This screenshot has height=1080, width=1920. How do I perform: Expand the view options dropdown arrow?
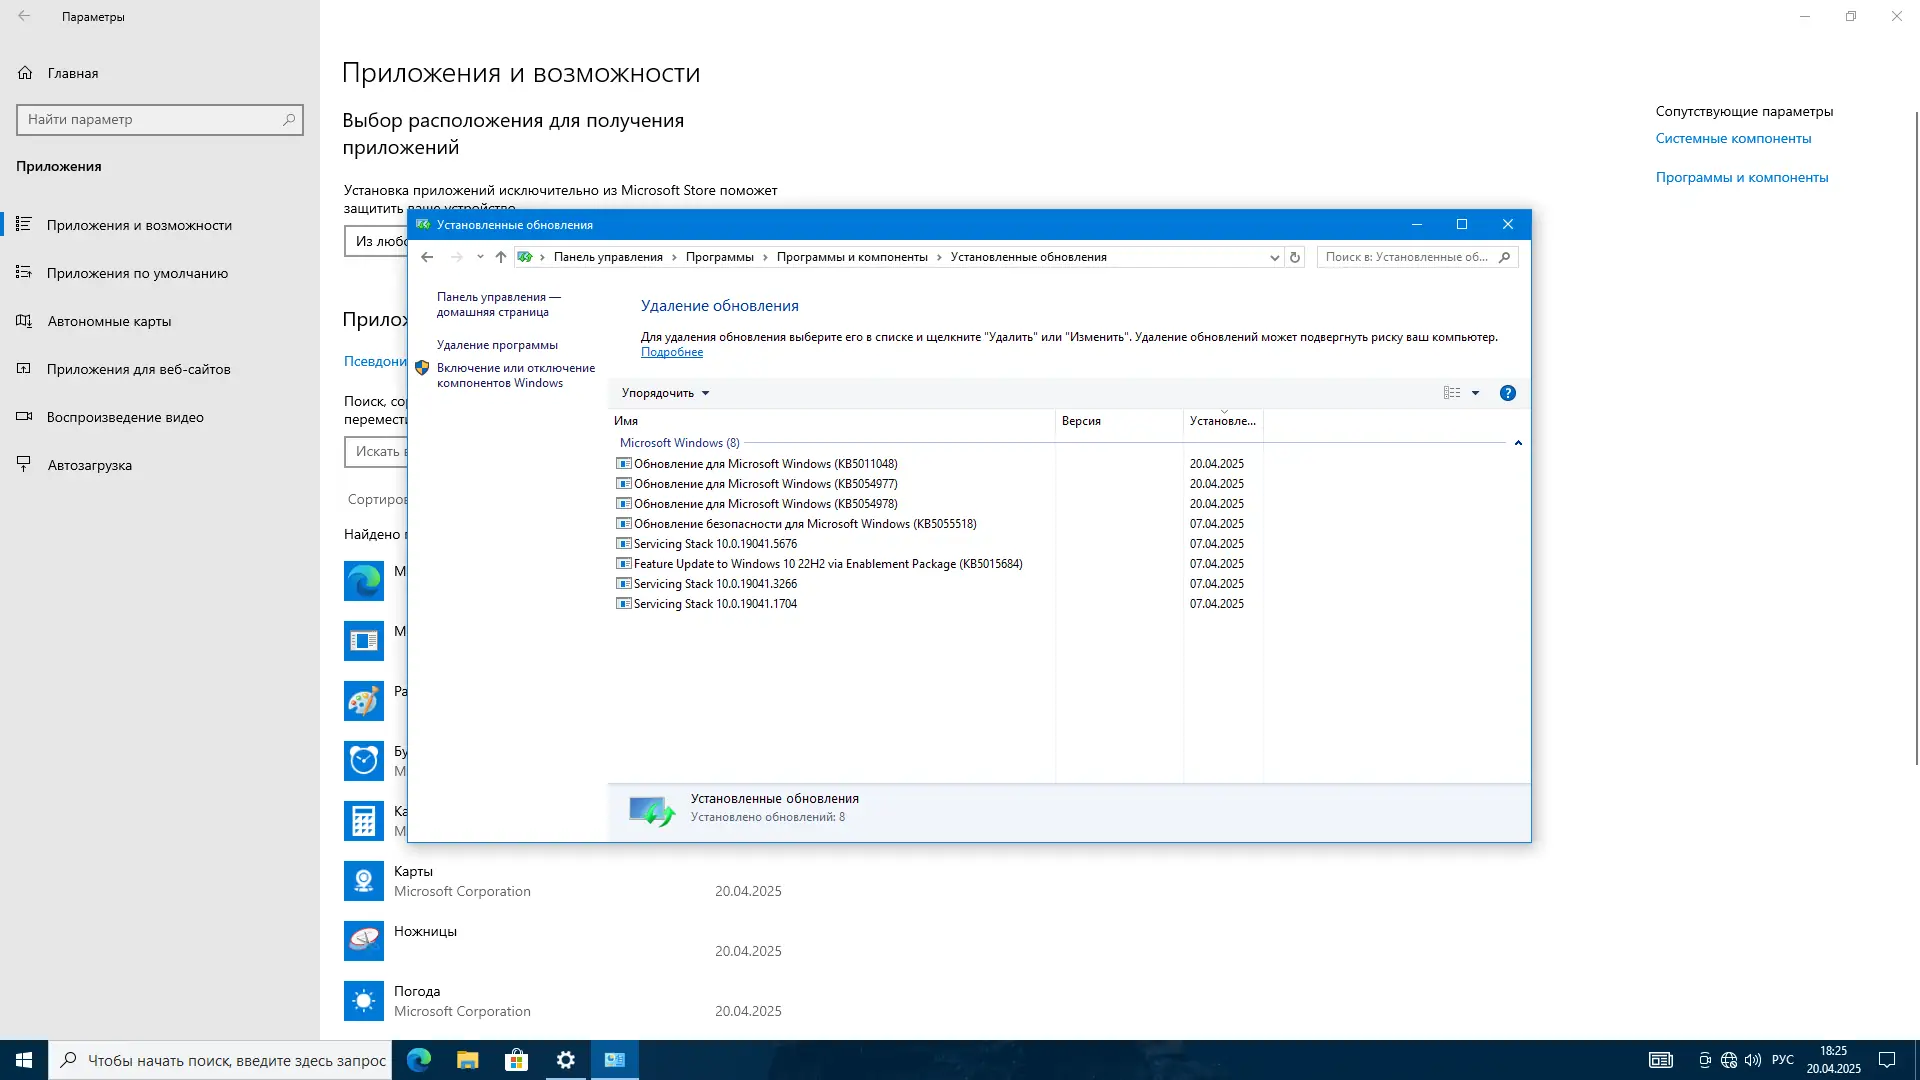(1475, 393)
